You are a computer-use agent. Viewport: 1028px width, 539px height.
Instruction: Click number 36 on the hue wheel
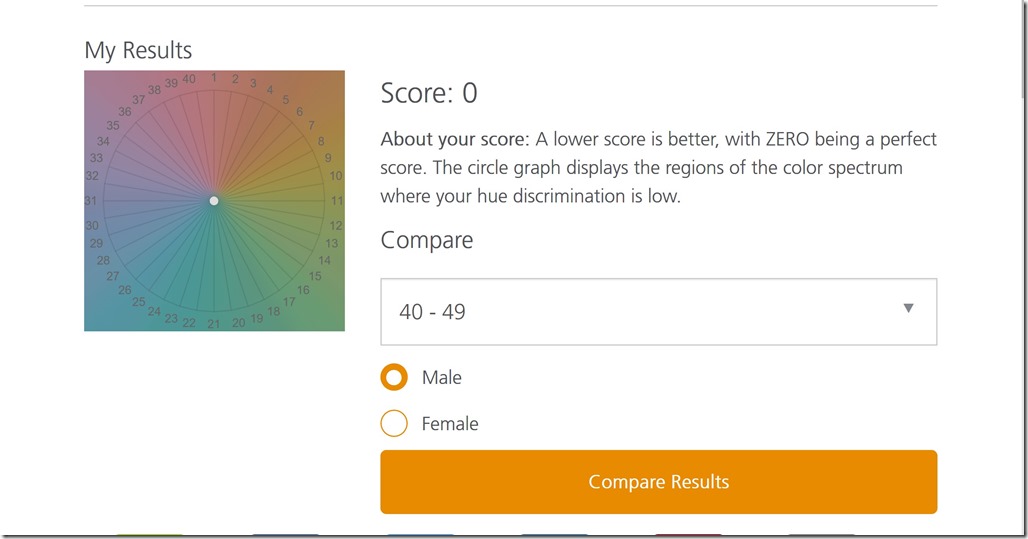(x=125, y=112)
